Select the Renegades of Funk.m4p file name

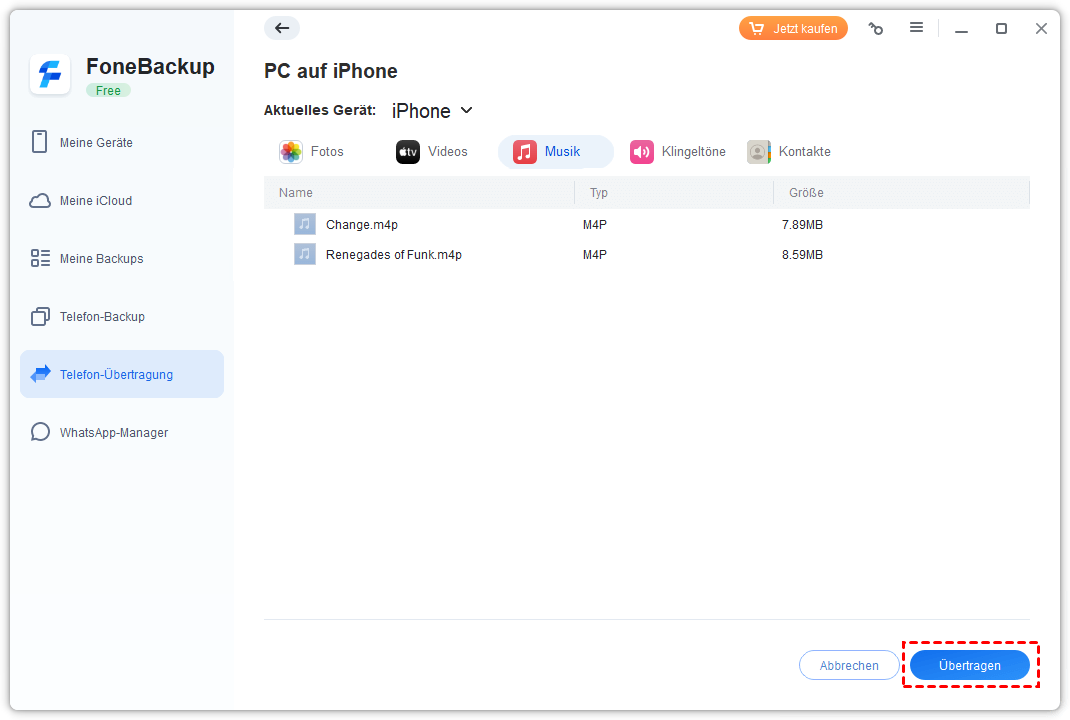click(x=394, y=255)
